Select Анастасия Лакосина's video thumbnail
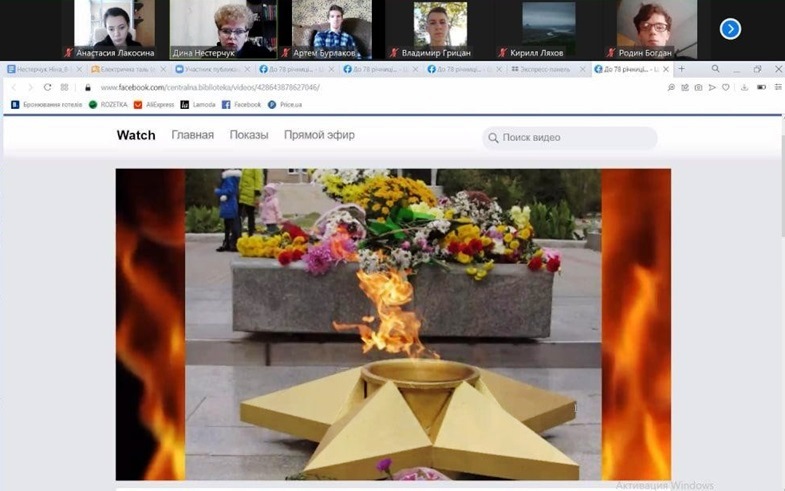 115,29
